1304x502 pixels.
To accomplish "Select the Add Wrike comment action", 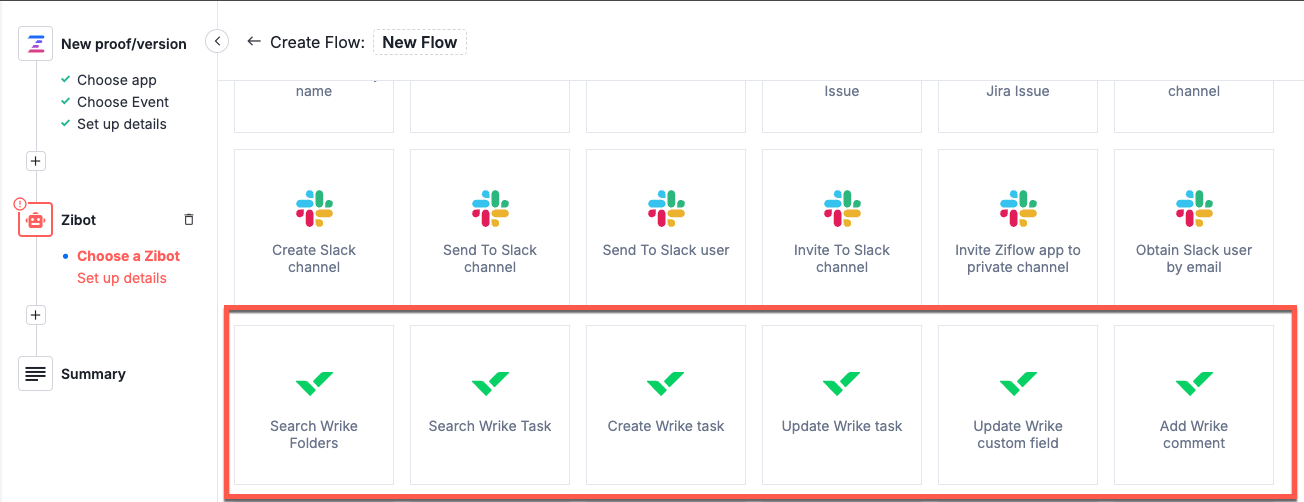I will 1194,405.
